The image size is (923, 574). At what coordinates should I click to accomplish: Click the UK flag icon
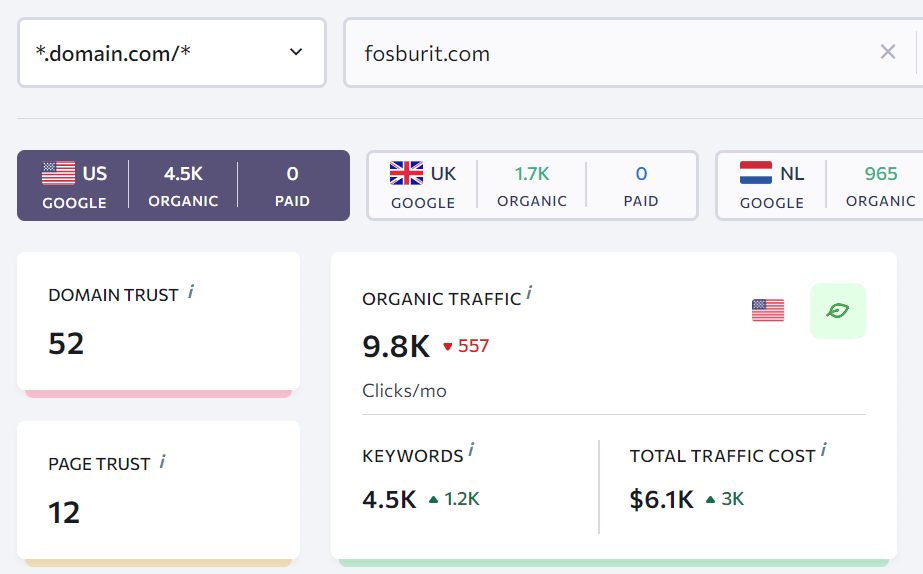pos(406,173)
